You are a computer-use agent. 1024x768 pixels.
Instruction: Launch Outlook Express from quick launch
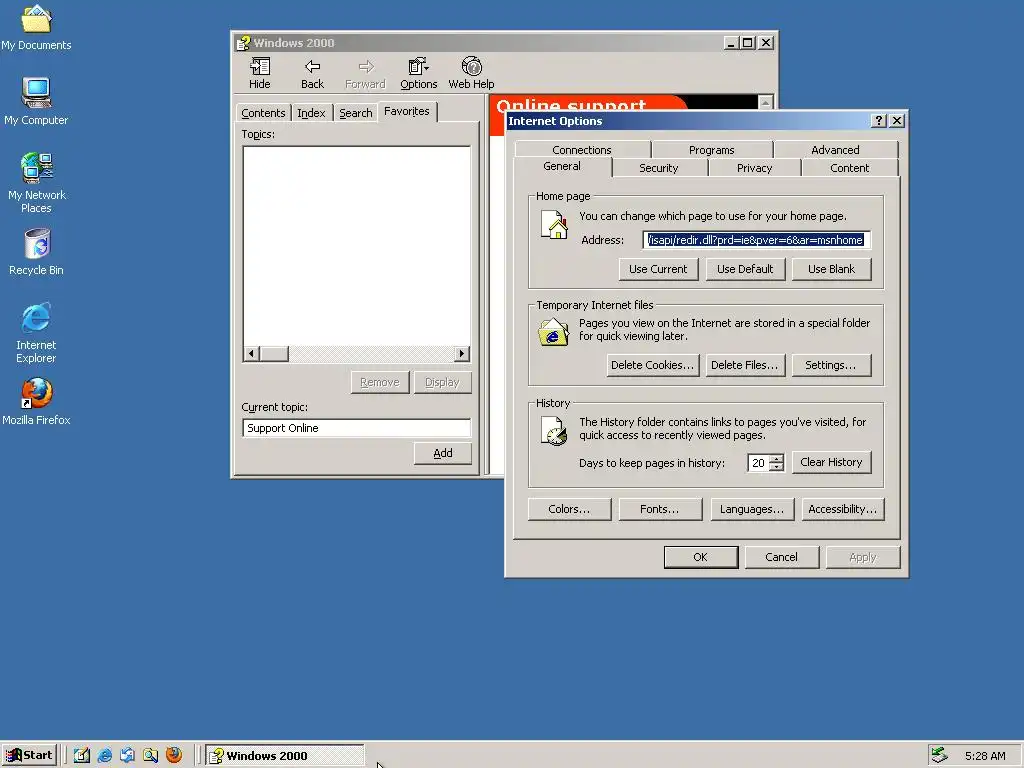pyautogui.click(x=127, y=755)
